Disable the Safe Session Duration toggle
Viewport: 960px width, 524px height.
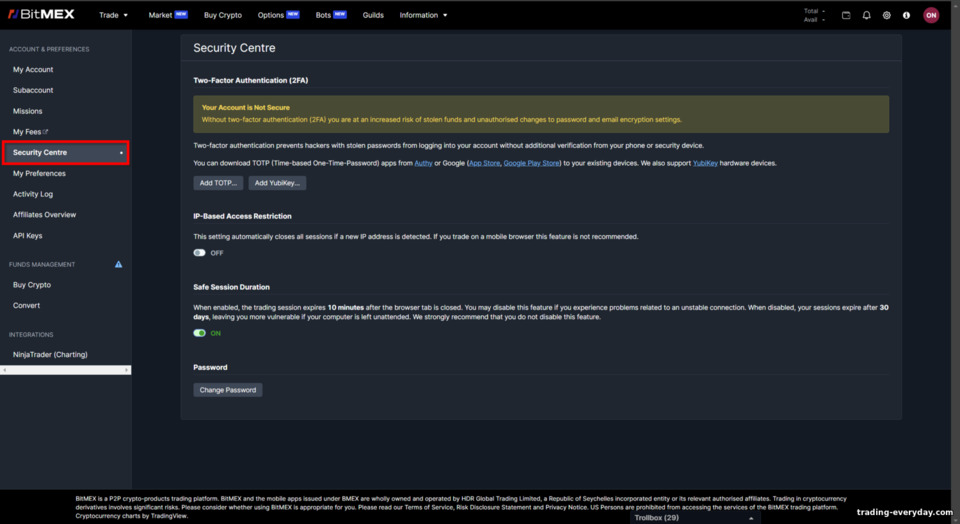[x=200, y=333]
